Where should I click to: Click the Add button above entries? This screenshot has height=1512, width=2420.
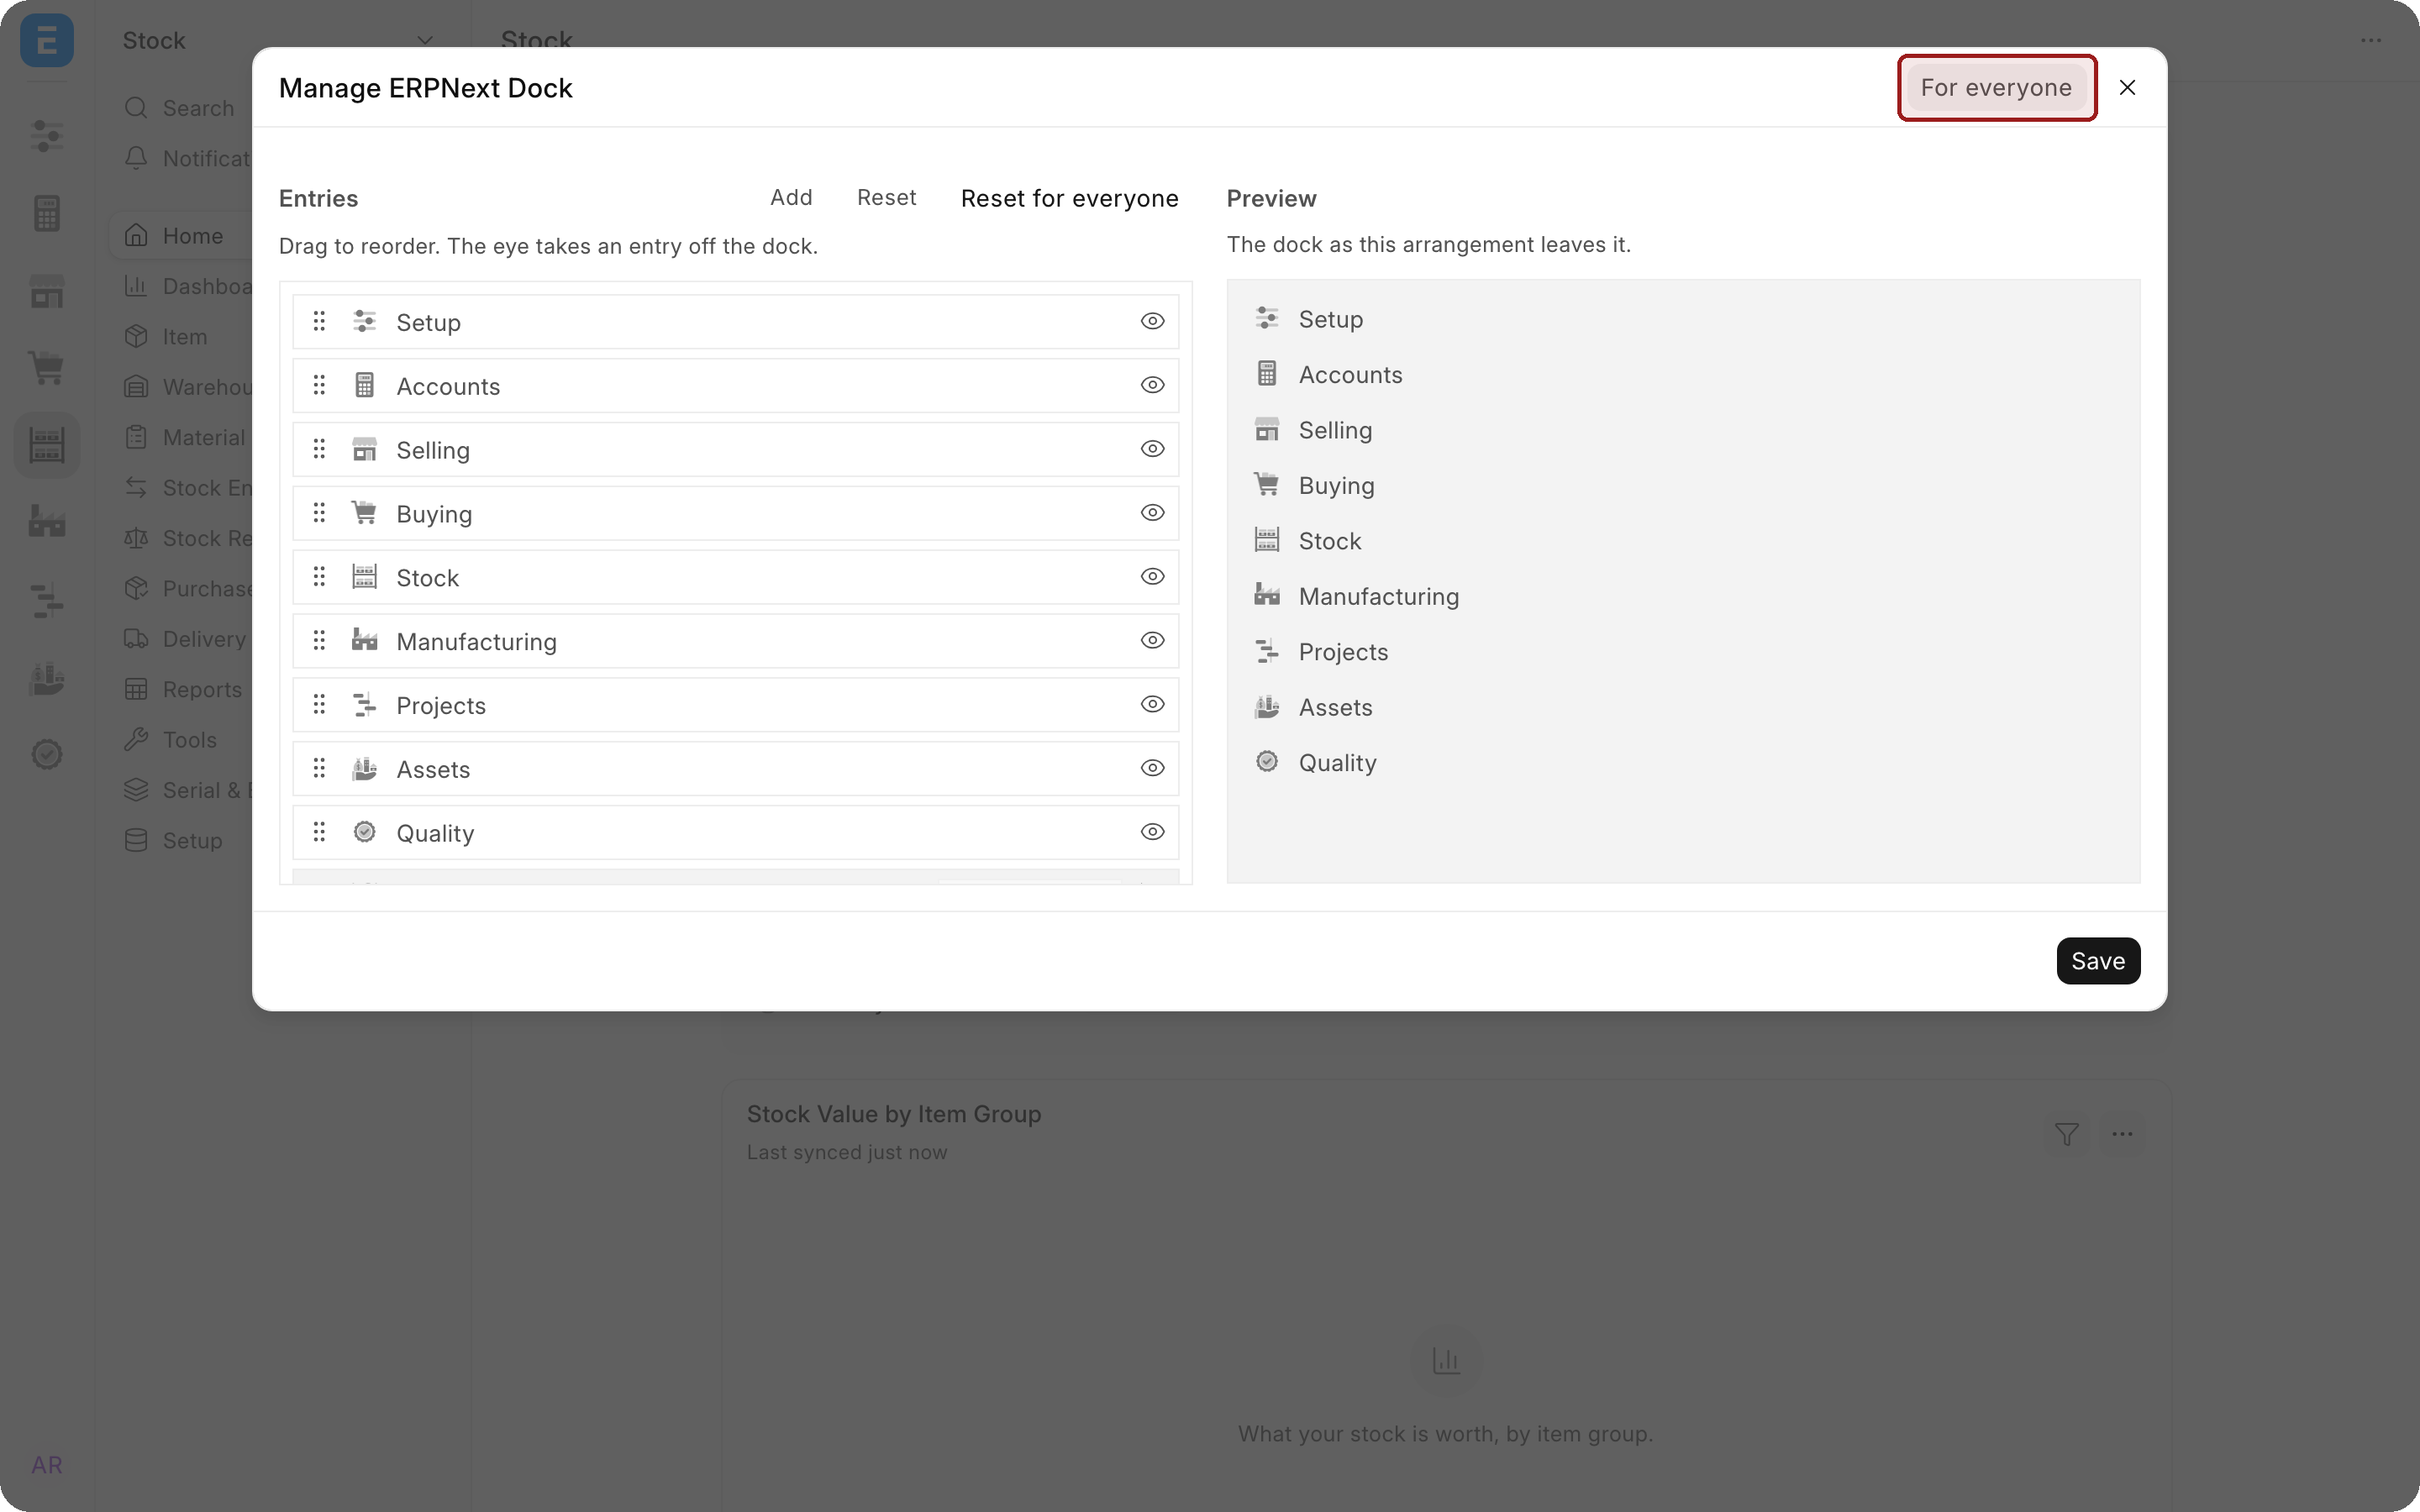click(791, 198)
